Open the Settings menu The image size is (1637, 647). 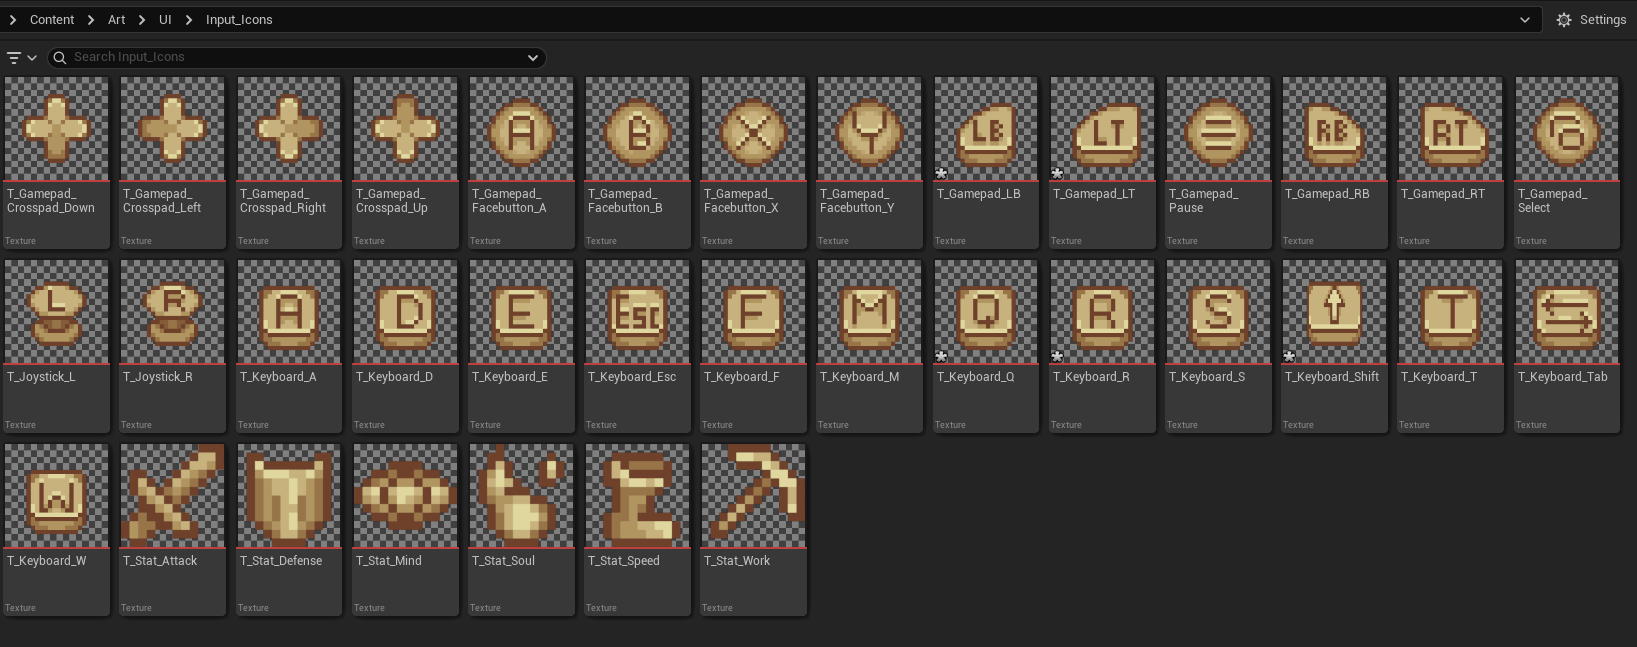(x=1591, y=20)
